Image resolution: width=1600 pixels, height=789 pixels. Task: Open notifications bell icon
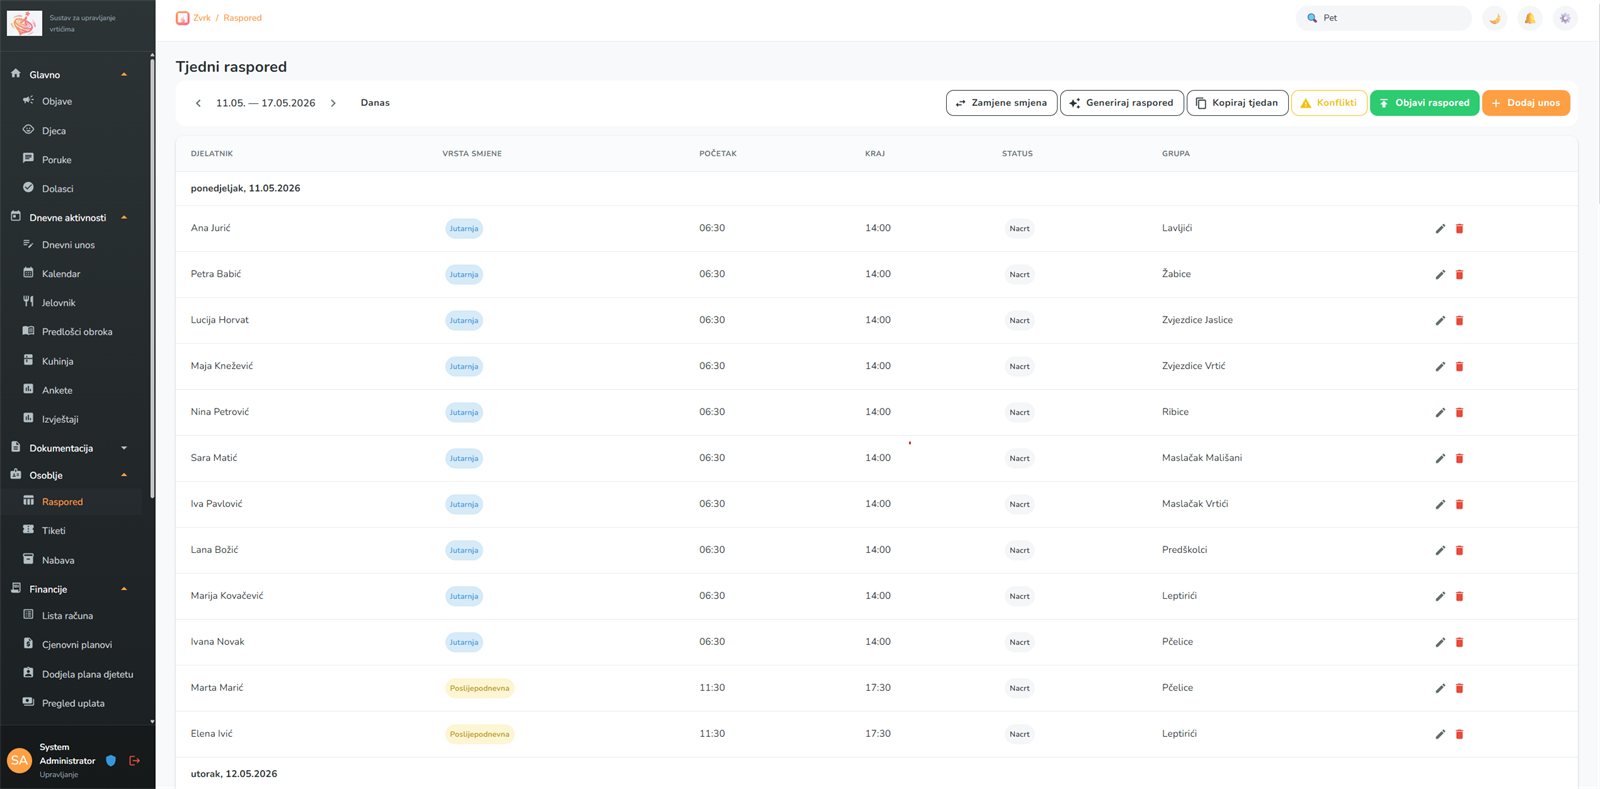tap(1529, 18)
